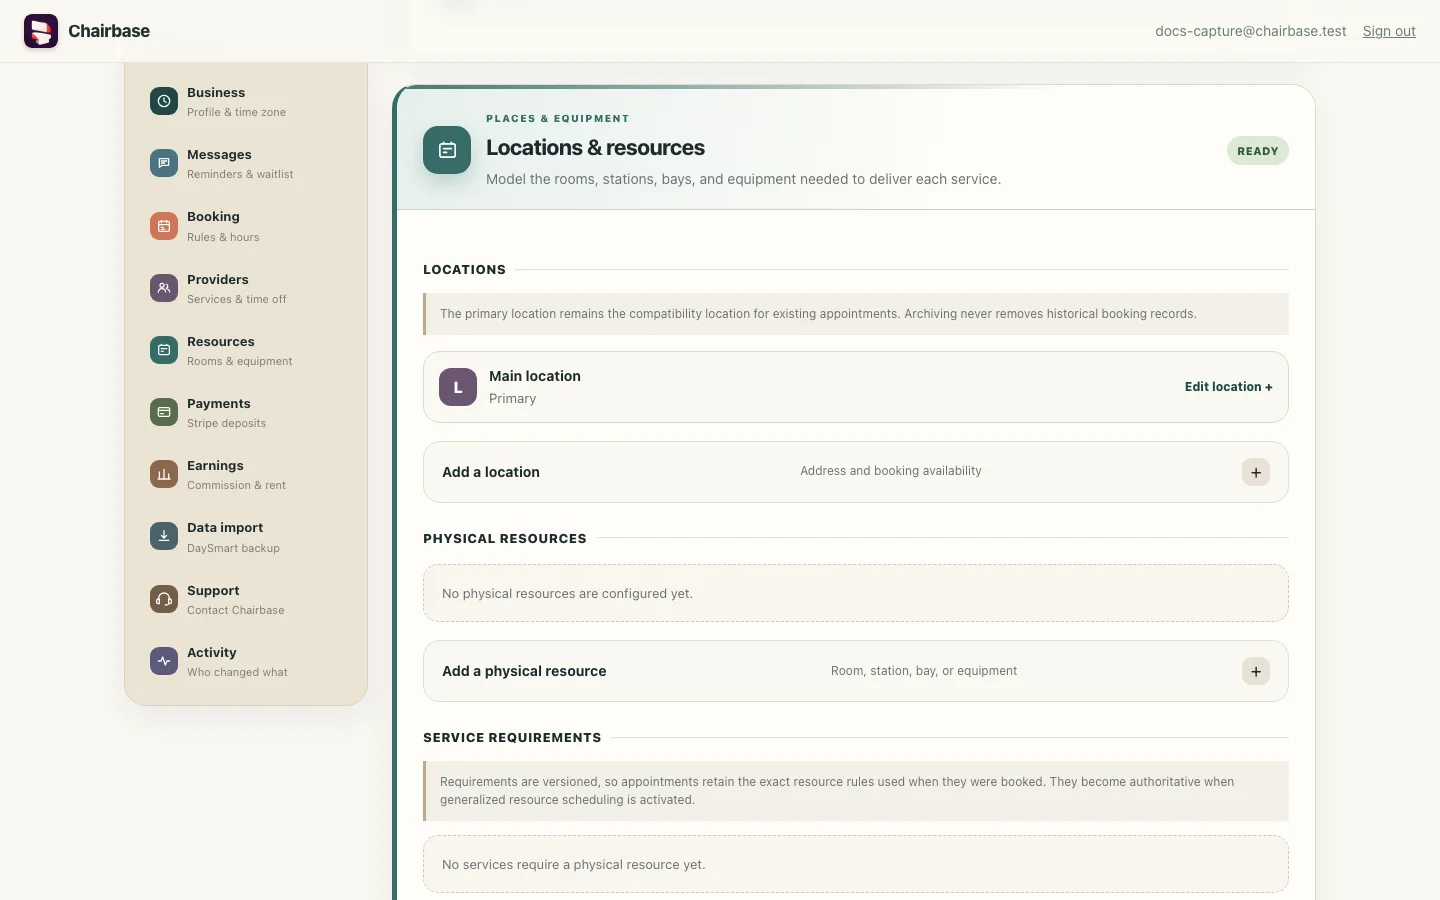Screen dimensions: 1440x900
Task: Expand the Edit location + control
Action: coord(1228,387)
